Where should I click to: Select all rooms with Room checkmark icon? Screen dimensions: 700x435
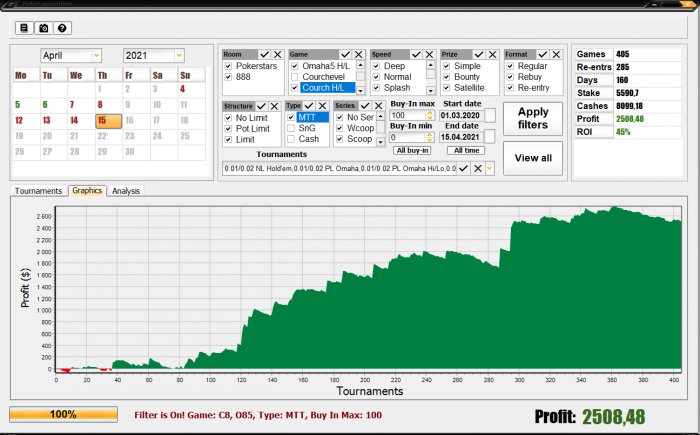click(264, 54)
